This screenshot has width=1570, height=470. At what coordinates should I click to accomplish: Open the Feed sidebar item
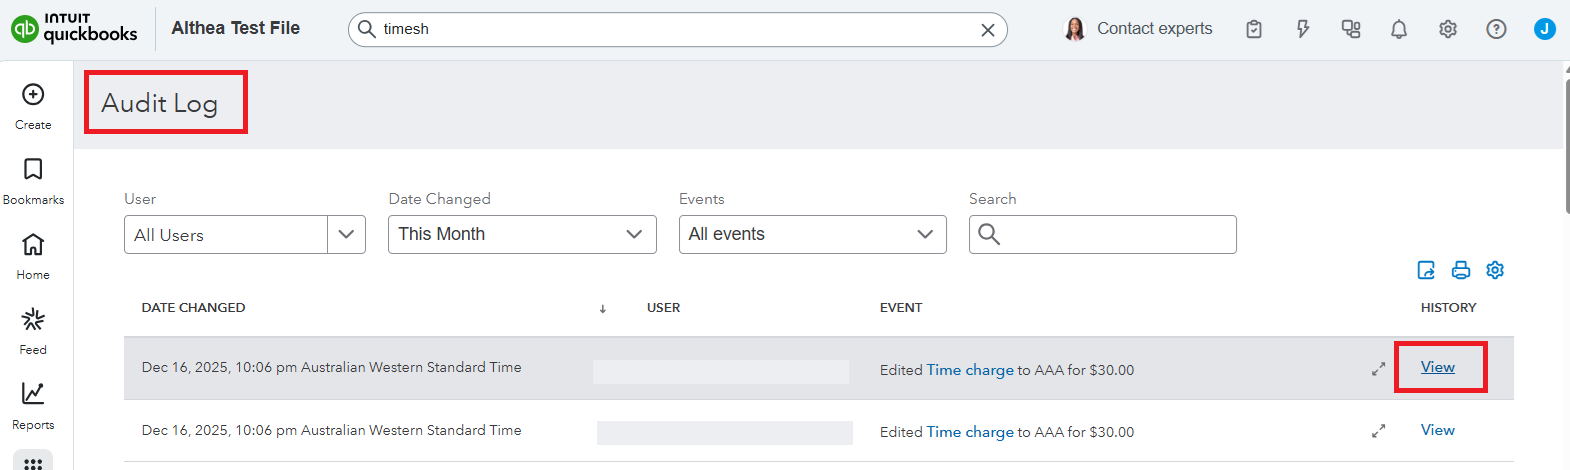[x=33, y=320]
